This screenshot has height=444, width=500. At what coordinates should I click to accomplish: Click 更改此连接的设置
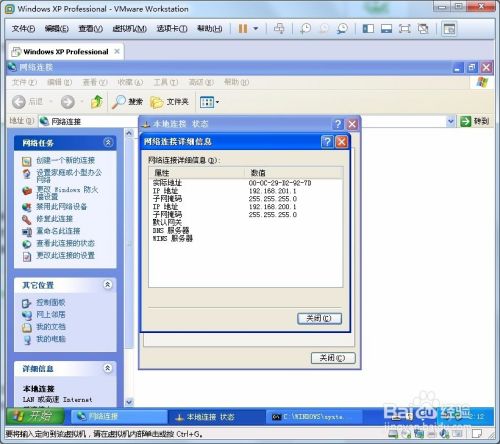tap(66, 256)
